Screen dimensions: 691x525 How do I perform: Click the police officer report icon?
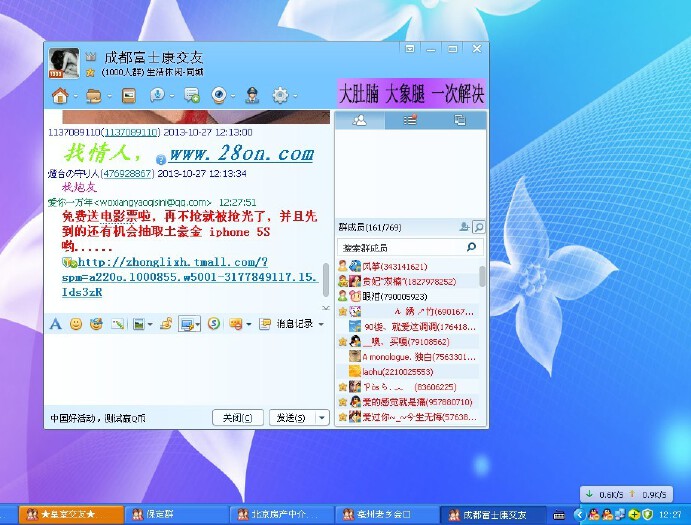(x=252, y=95)
